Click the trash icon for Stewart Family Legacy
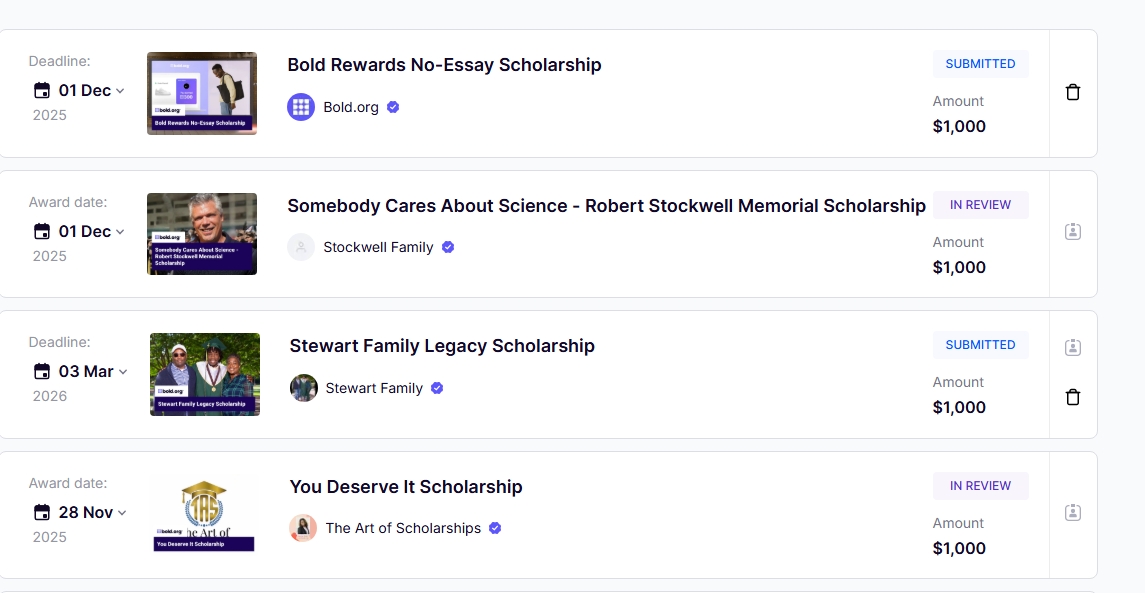 pos(1073,397)
